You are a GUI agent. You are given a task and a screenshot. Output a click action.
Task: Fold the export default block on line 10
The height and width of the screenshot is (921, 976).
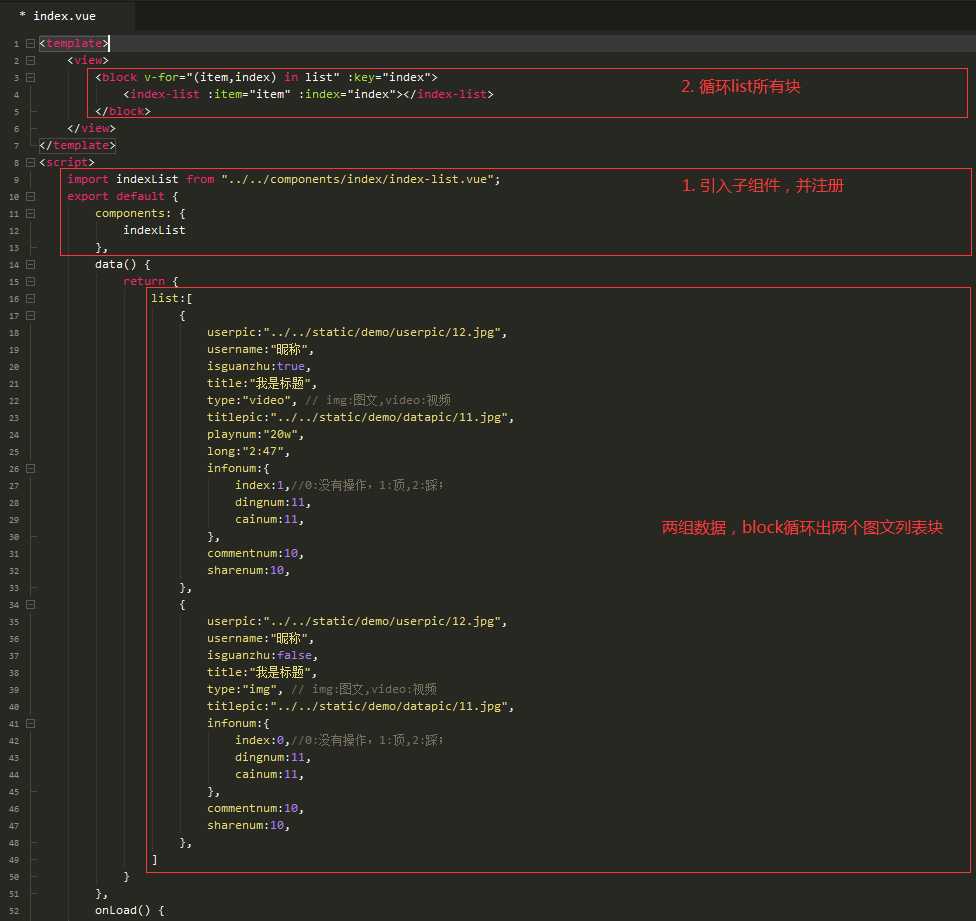coord(30,197)
